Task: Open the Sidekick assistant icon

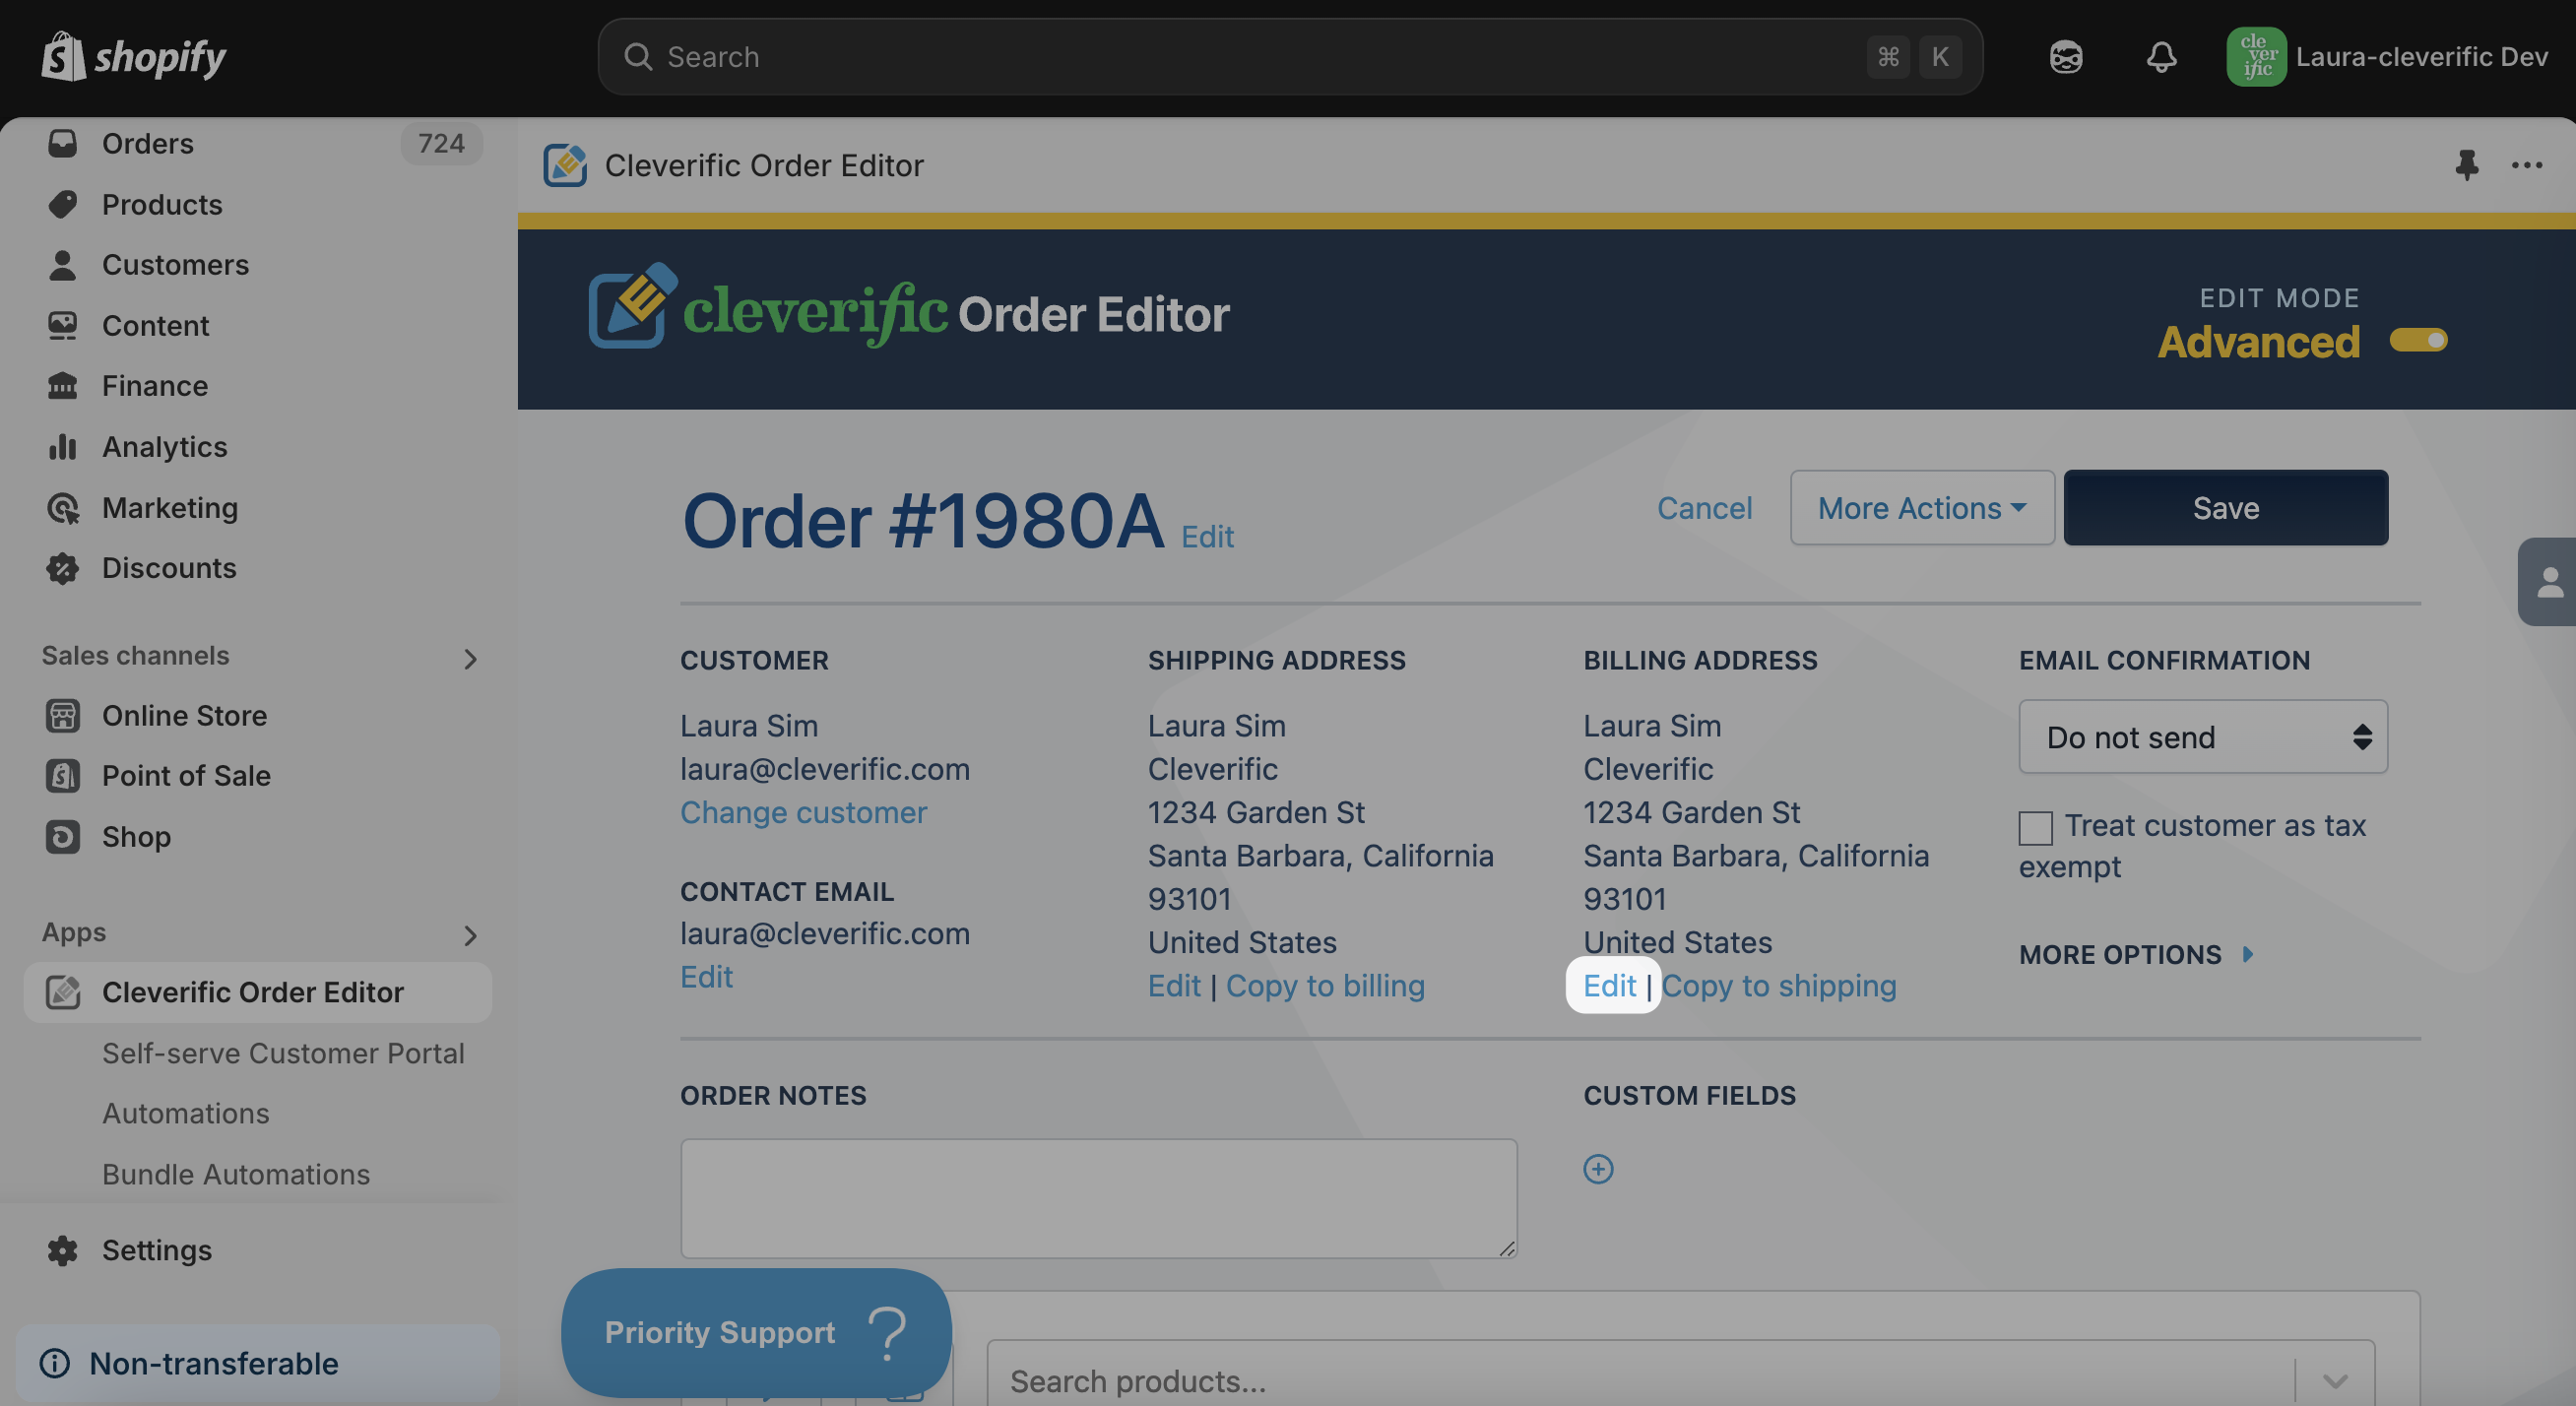Action: pyautogui.click(x=2066, y=57)
